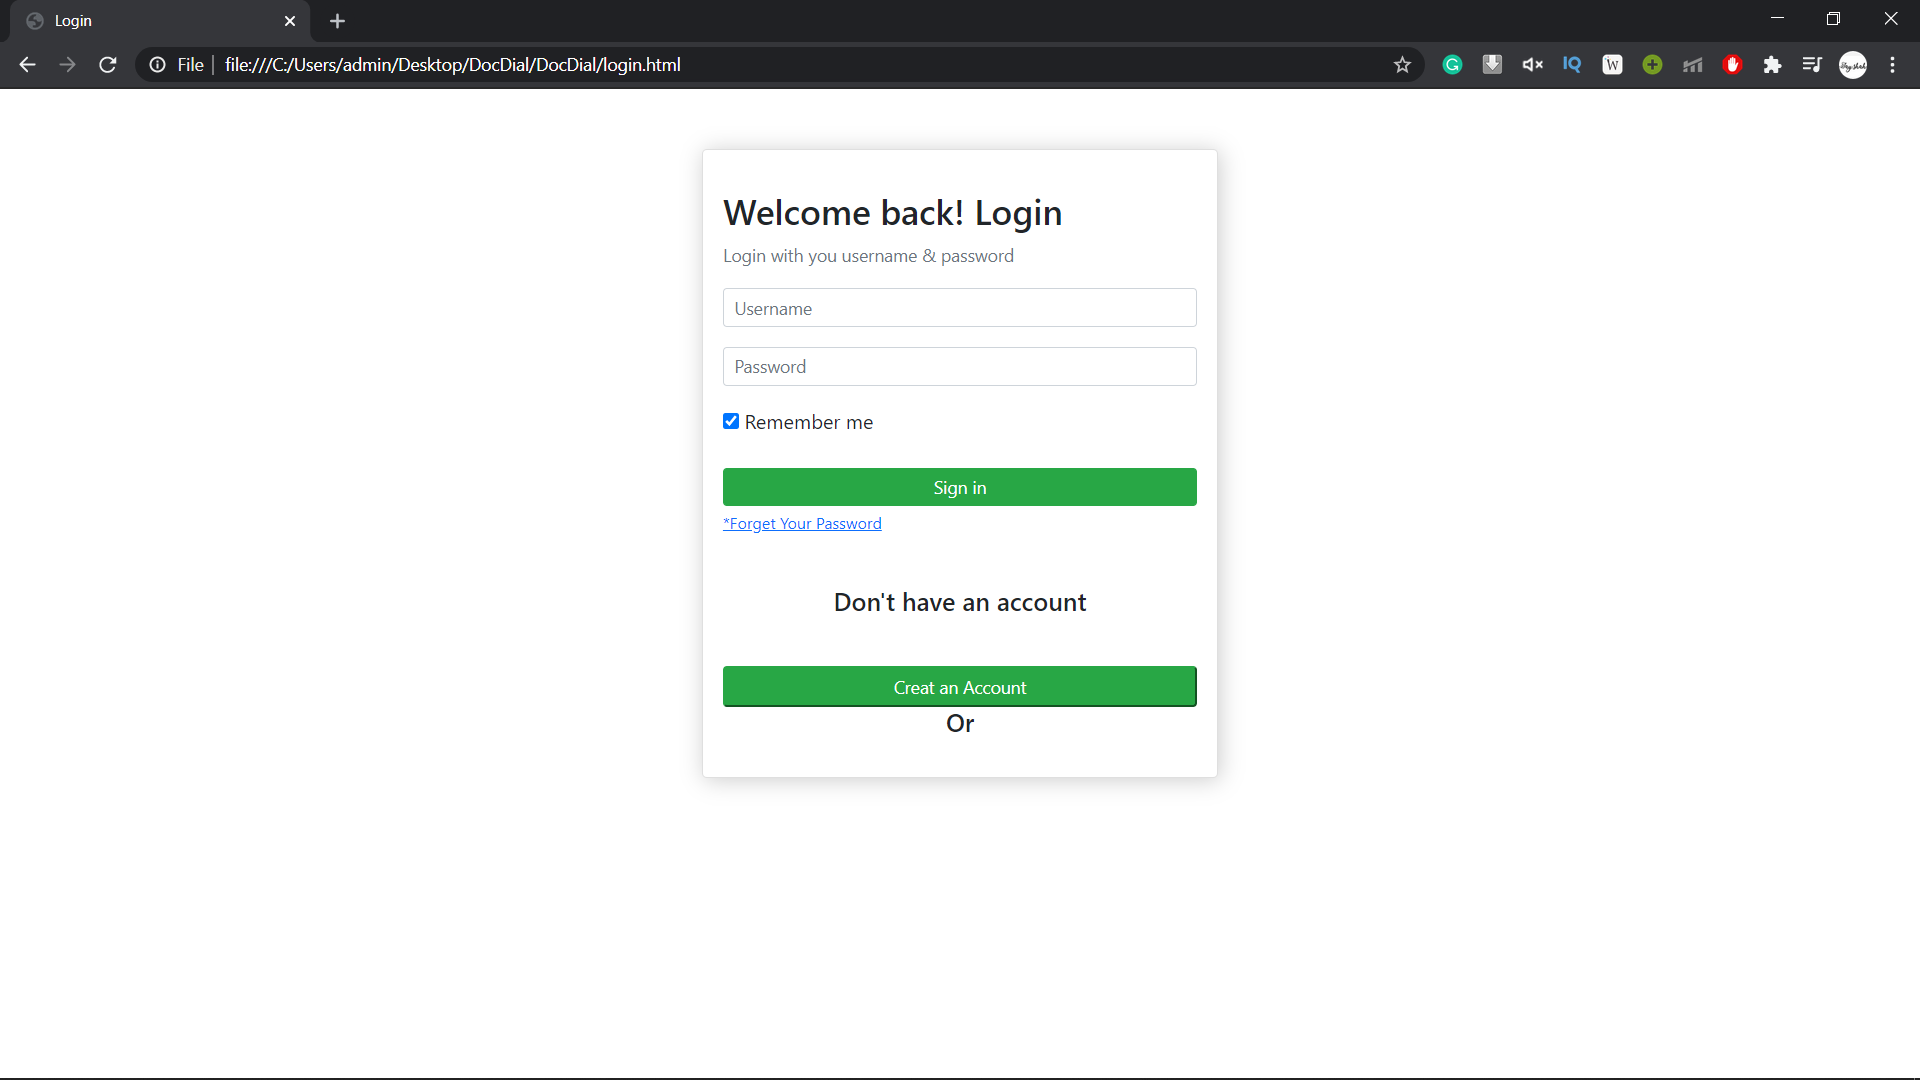1920x1080 pixels.
Task: Bookmark this page with the star icon
Action: (x=1402, y=65)
